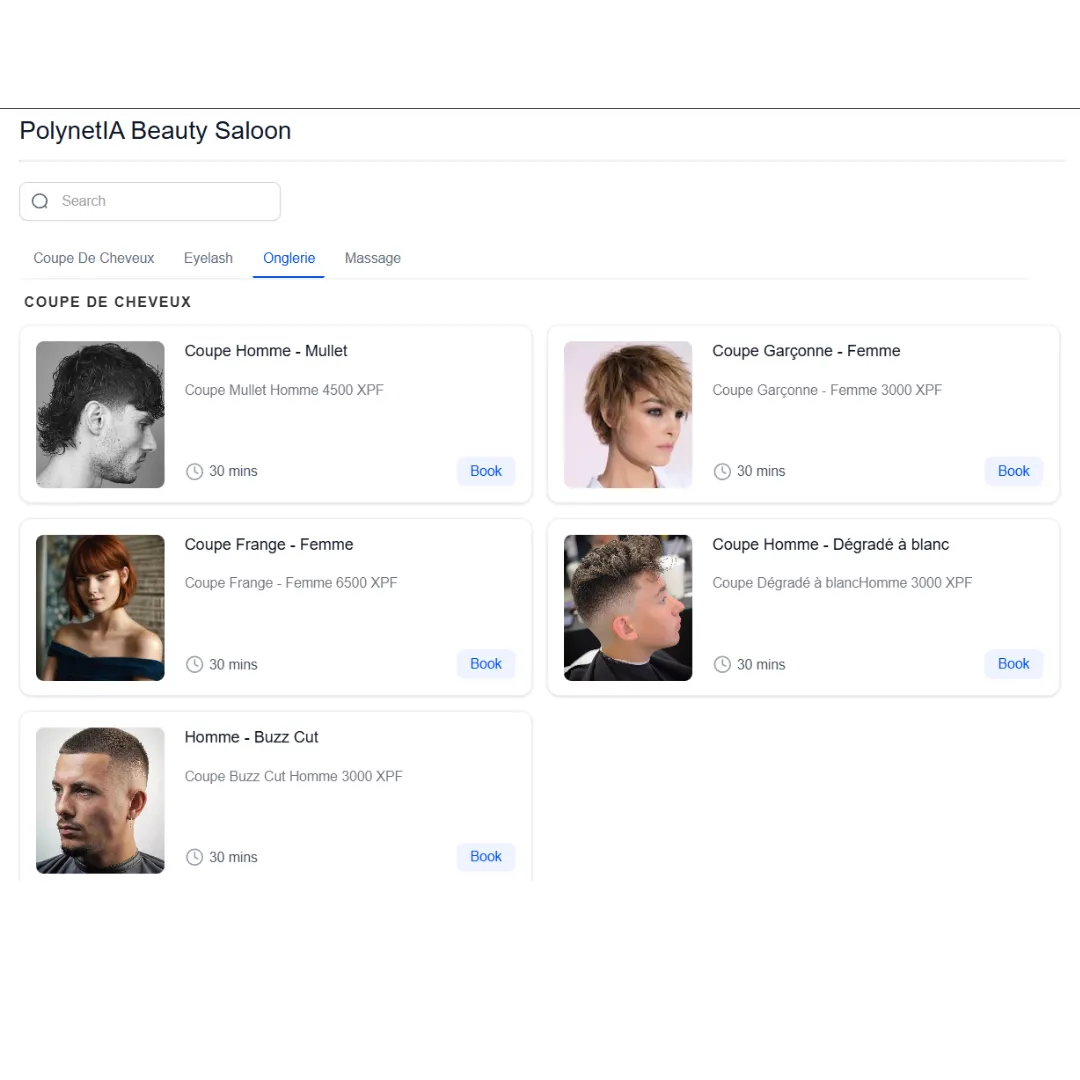Click the clock icon on Homme - Buzz Cut card
The height and width of the screenshot is (1080, 1080).
point(194,858)
